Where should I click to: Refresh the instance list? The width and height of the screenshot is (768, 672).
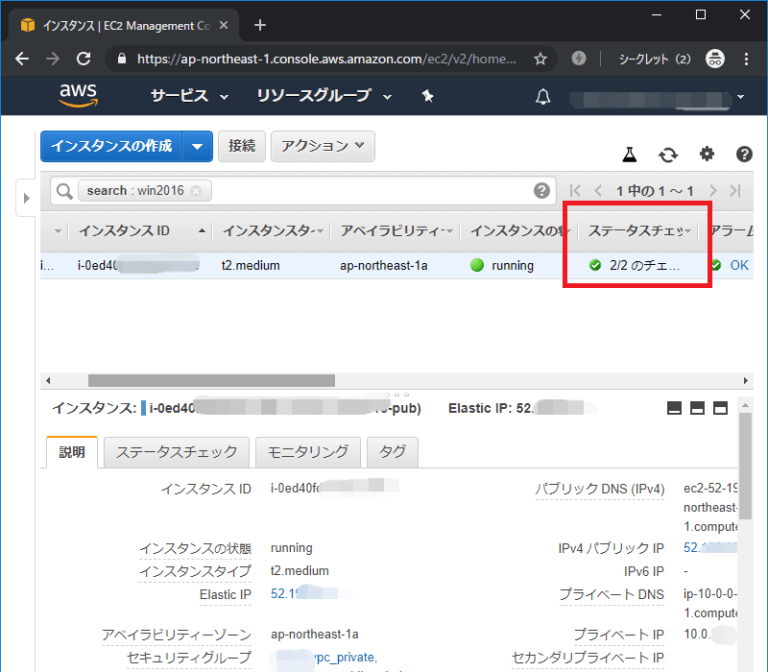668,155
